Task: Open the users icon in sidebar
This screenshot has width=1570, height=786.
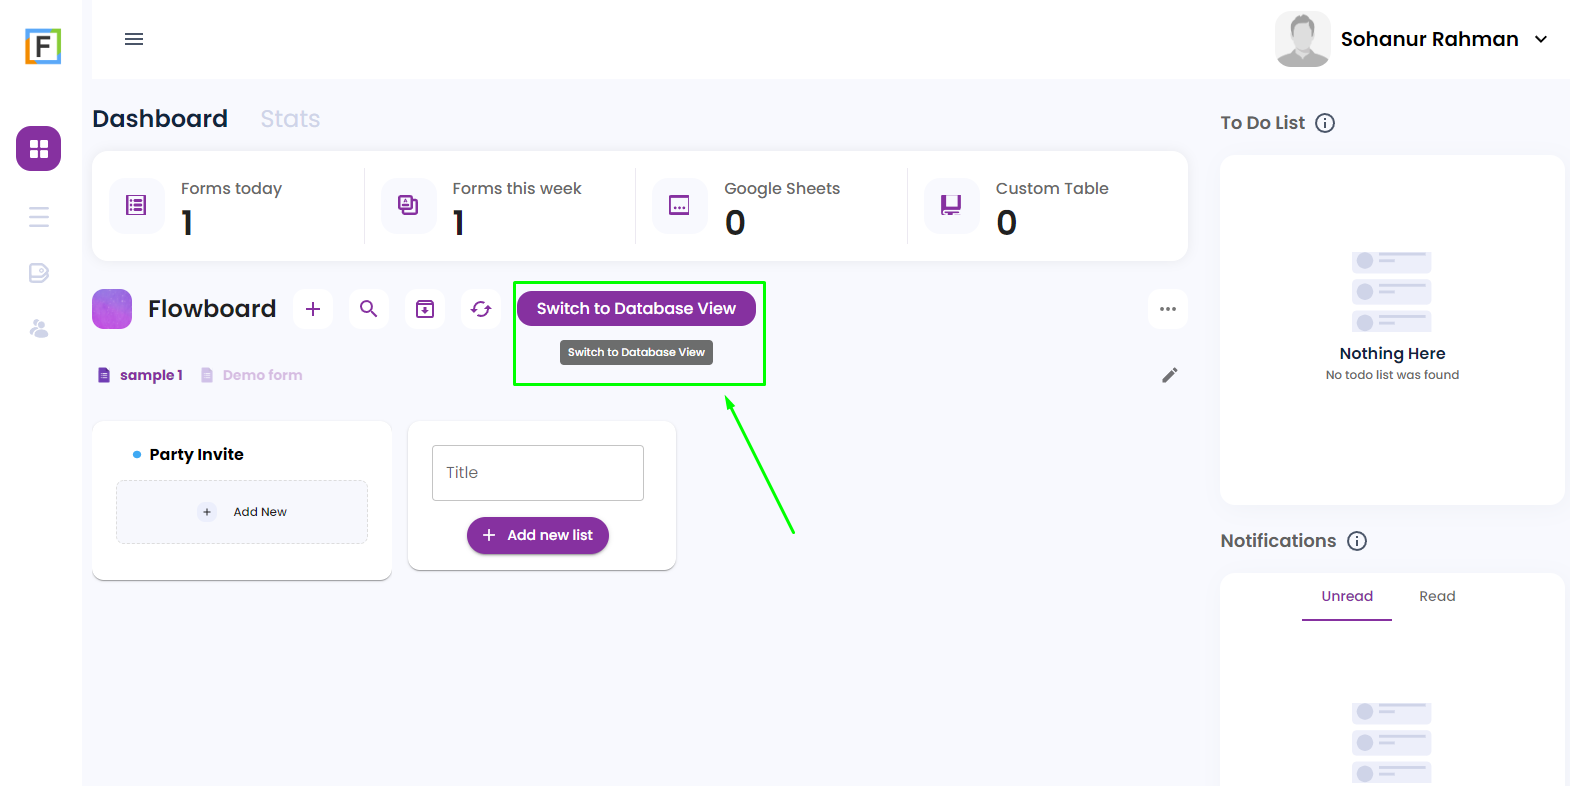Action: point(39,328)
